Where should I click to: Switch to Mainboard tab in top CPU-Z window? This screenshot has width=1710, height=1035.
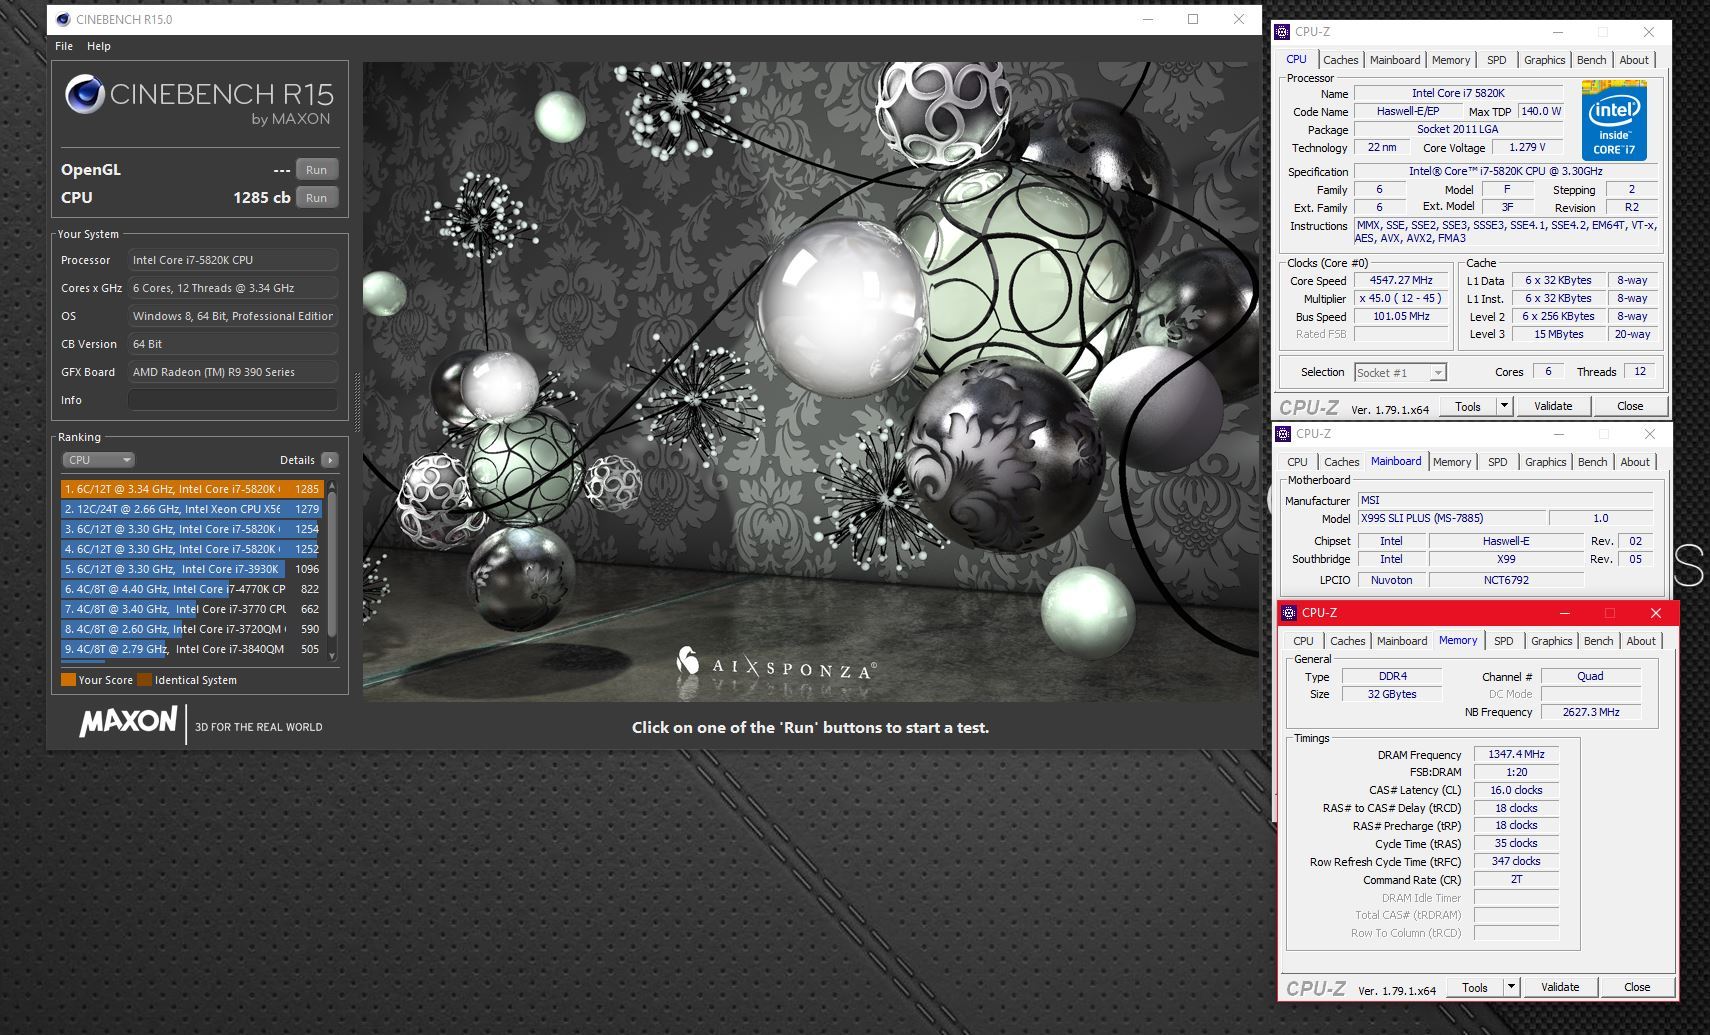click(1395, 60)
